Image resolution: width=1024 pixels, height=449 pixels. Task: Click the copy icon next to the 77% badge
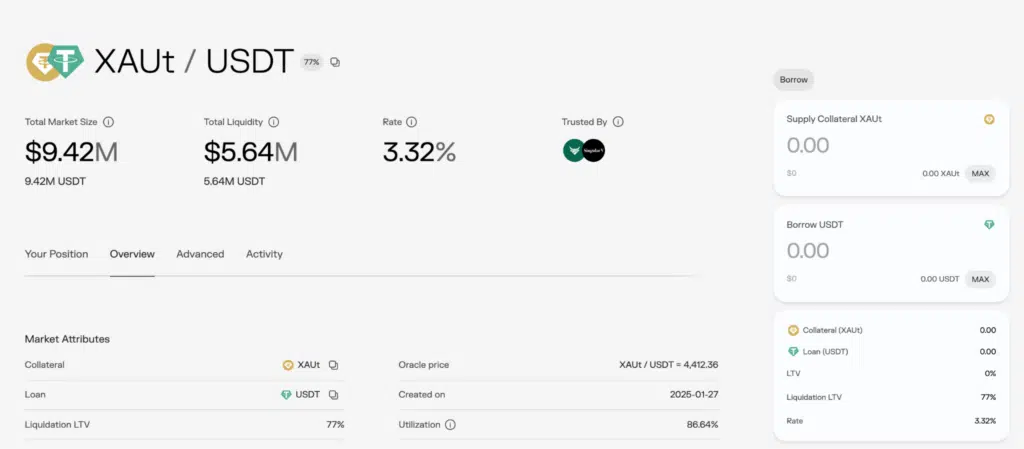coord(335,62)
